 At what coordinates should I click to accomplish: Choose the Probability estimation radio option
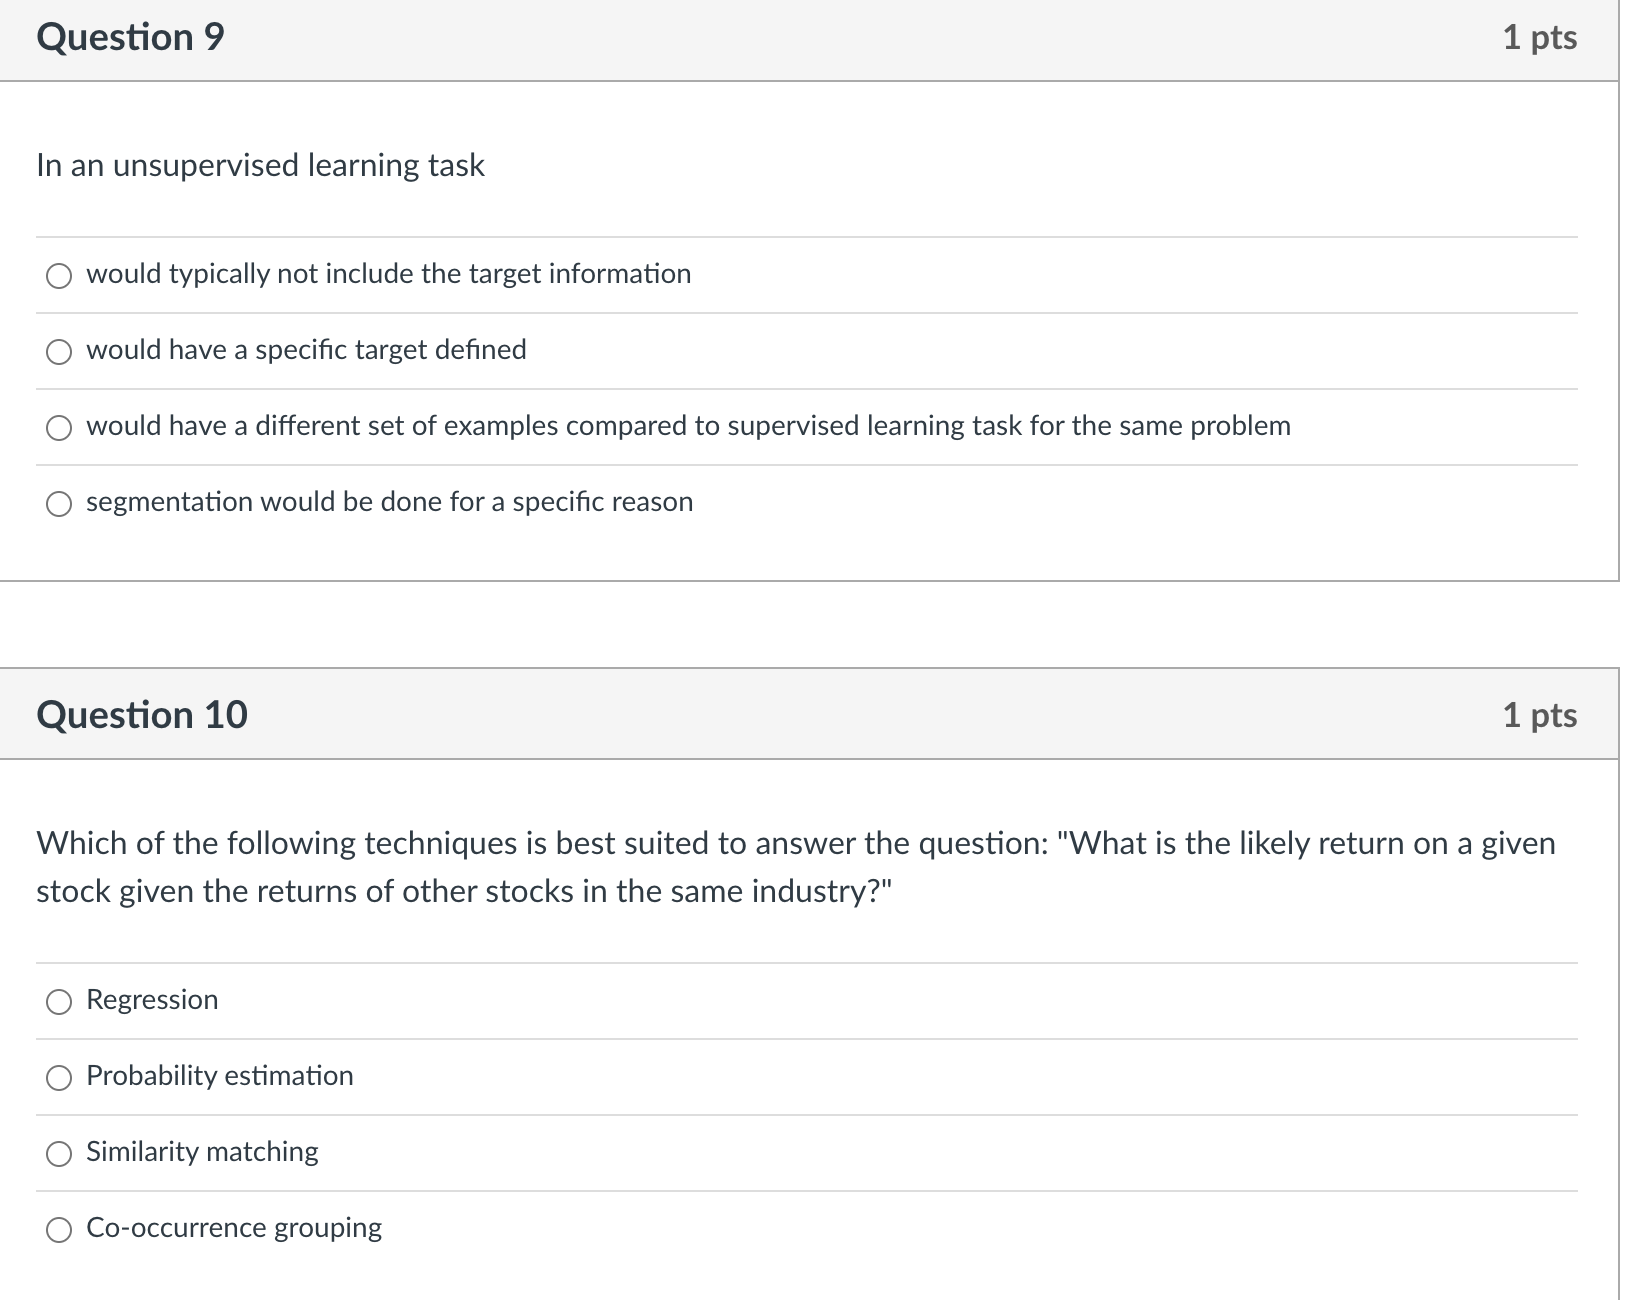(x=59, y=1078)
